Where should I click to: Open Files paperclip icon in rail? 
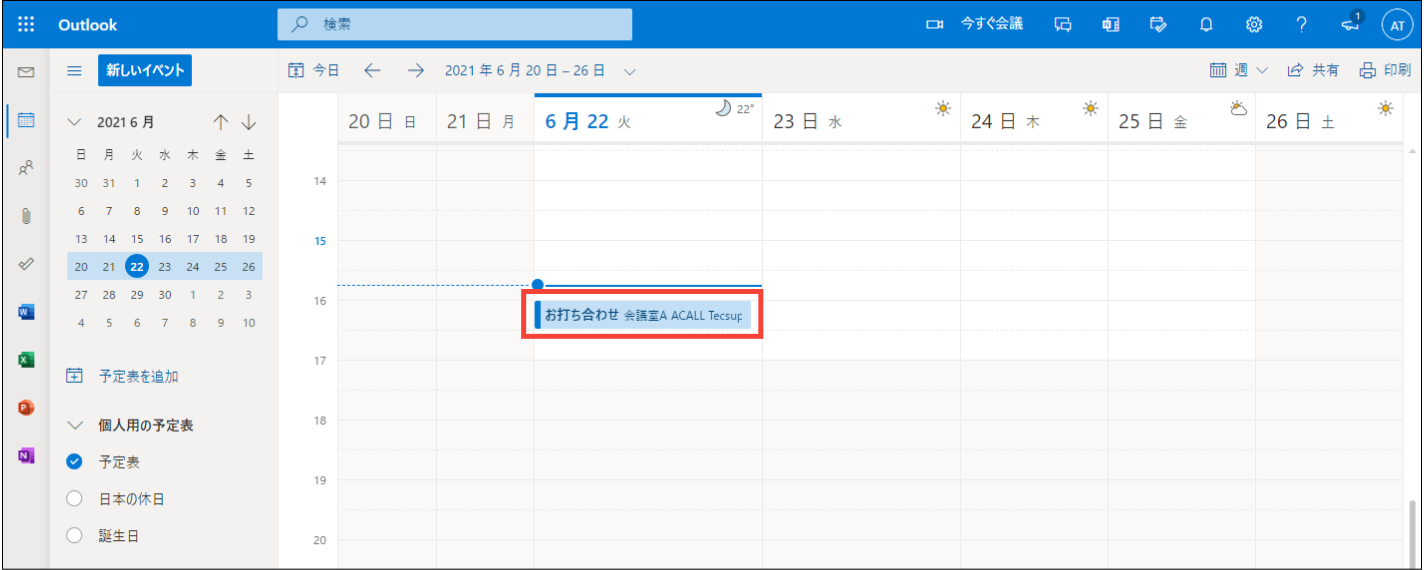click(26, 216)
